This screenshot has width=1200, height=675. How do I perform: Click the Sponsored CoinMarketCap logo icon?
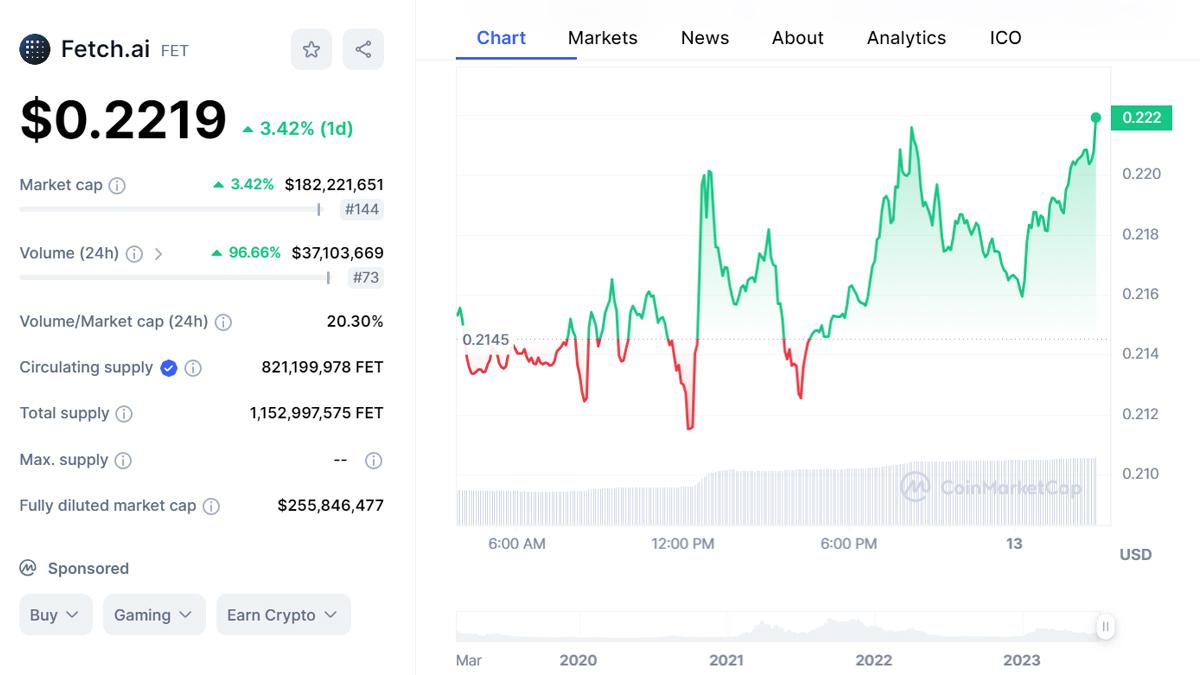tap(28, 568)
